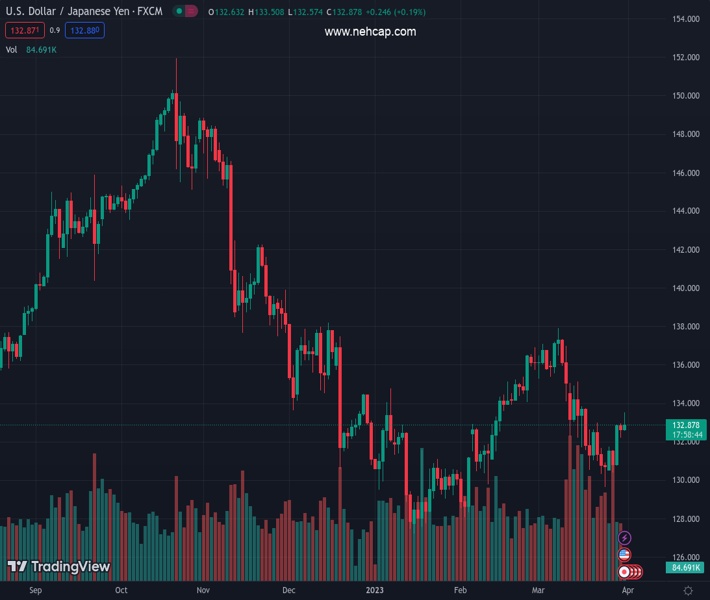Click the blue buy price 132.880 button
The height and width of the screenshot is (600, 710).
tap(84, 31)
